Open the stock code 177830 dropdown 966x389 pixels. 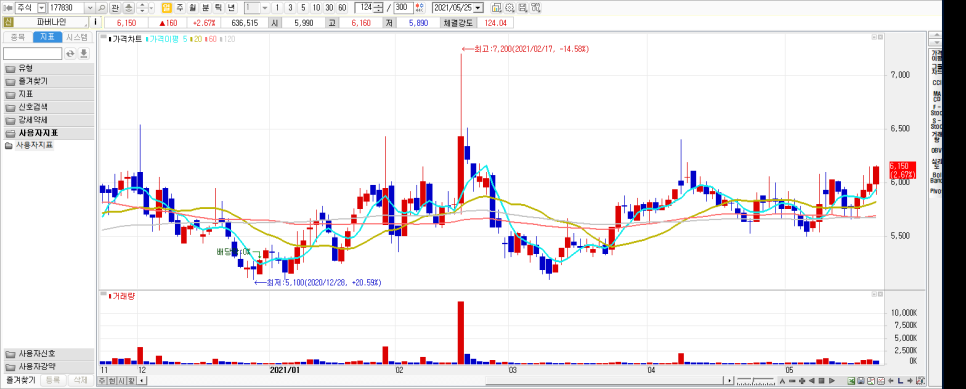point(91,7)
